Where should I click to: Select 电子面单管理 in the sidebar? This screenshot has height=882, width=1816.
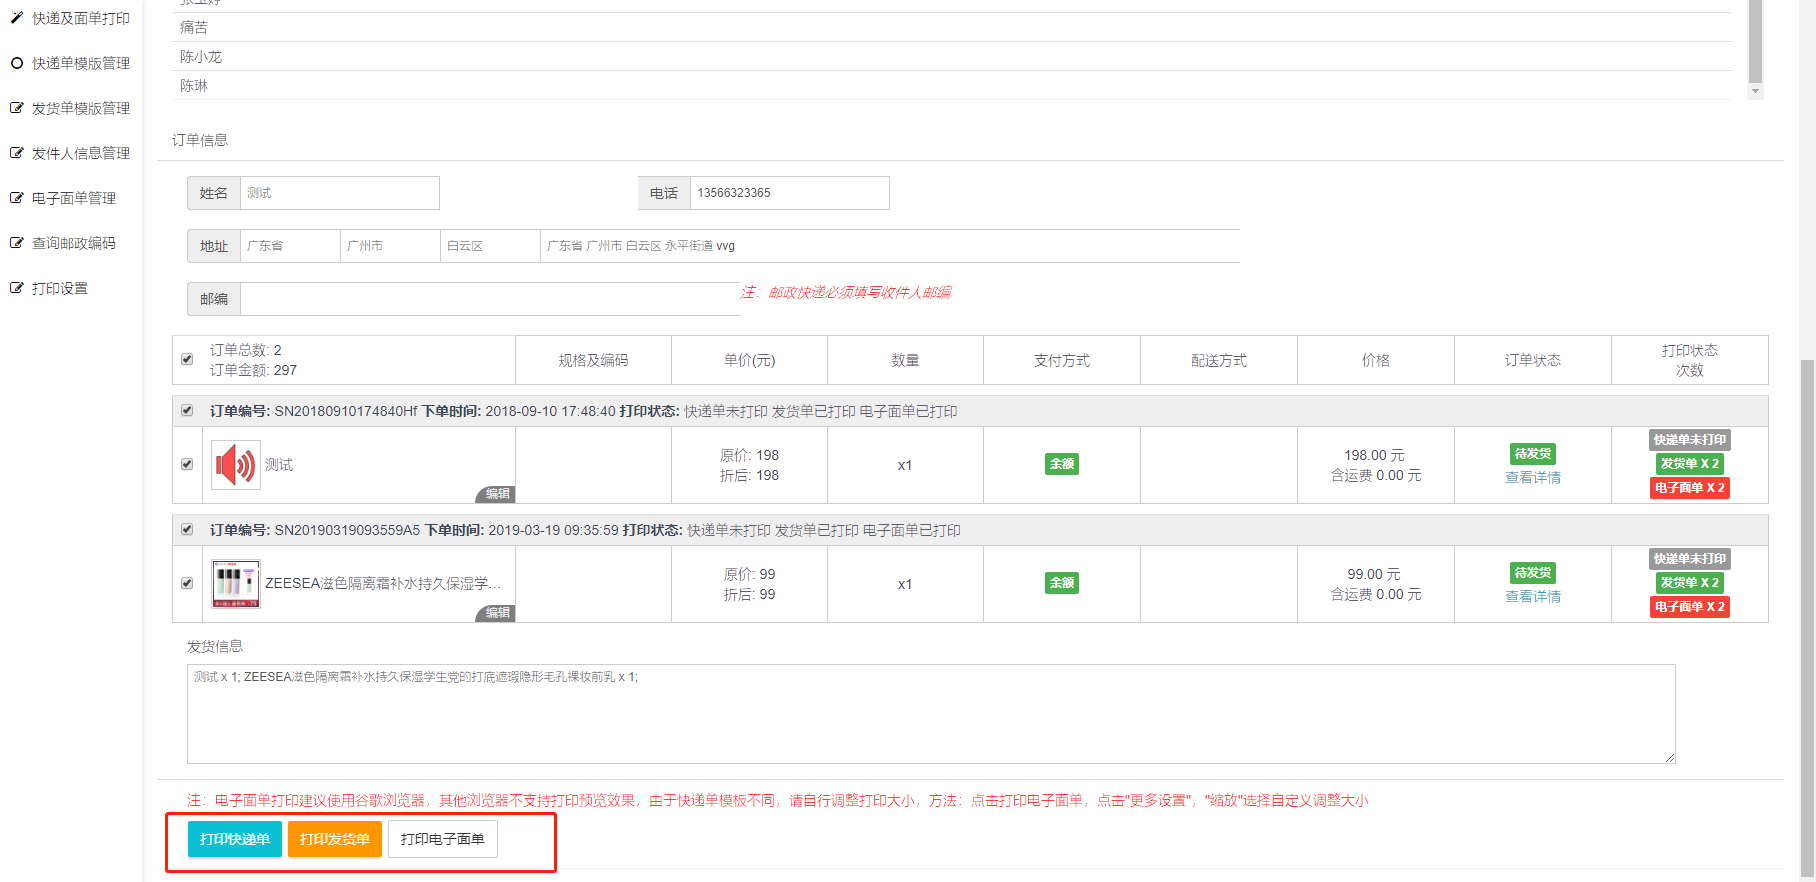click(x=74, y=198)
